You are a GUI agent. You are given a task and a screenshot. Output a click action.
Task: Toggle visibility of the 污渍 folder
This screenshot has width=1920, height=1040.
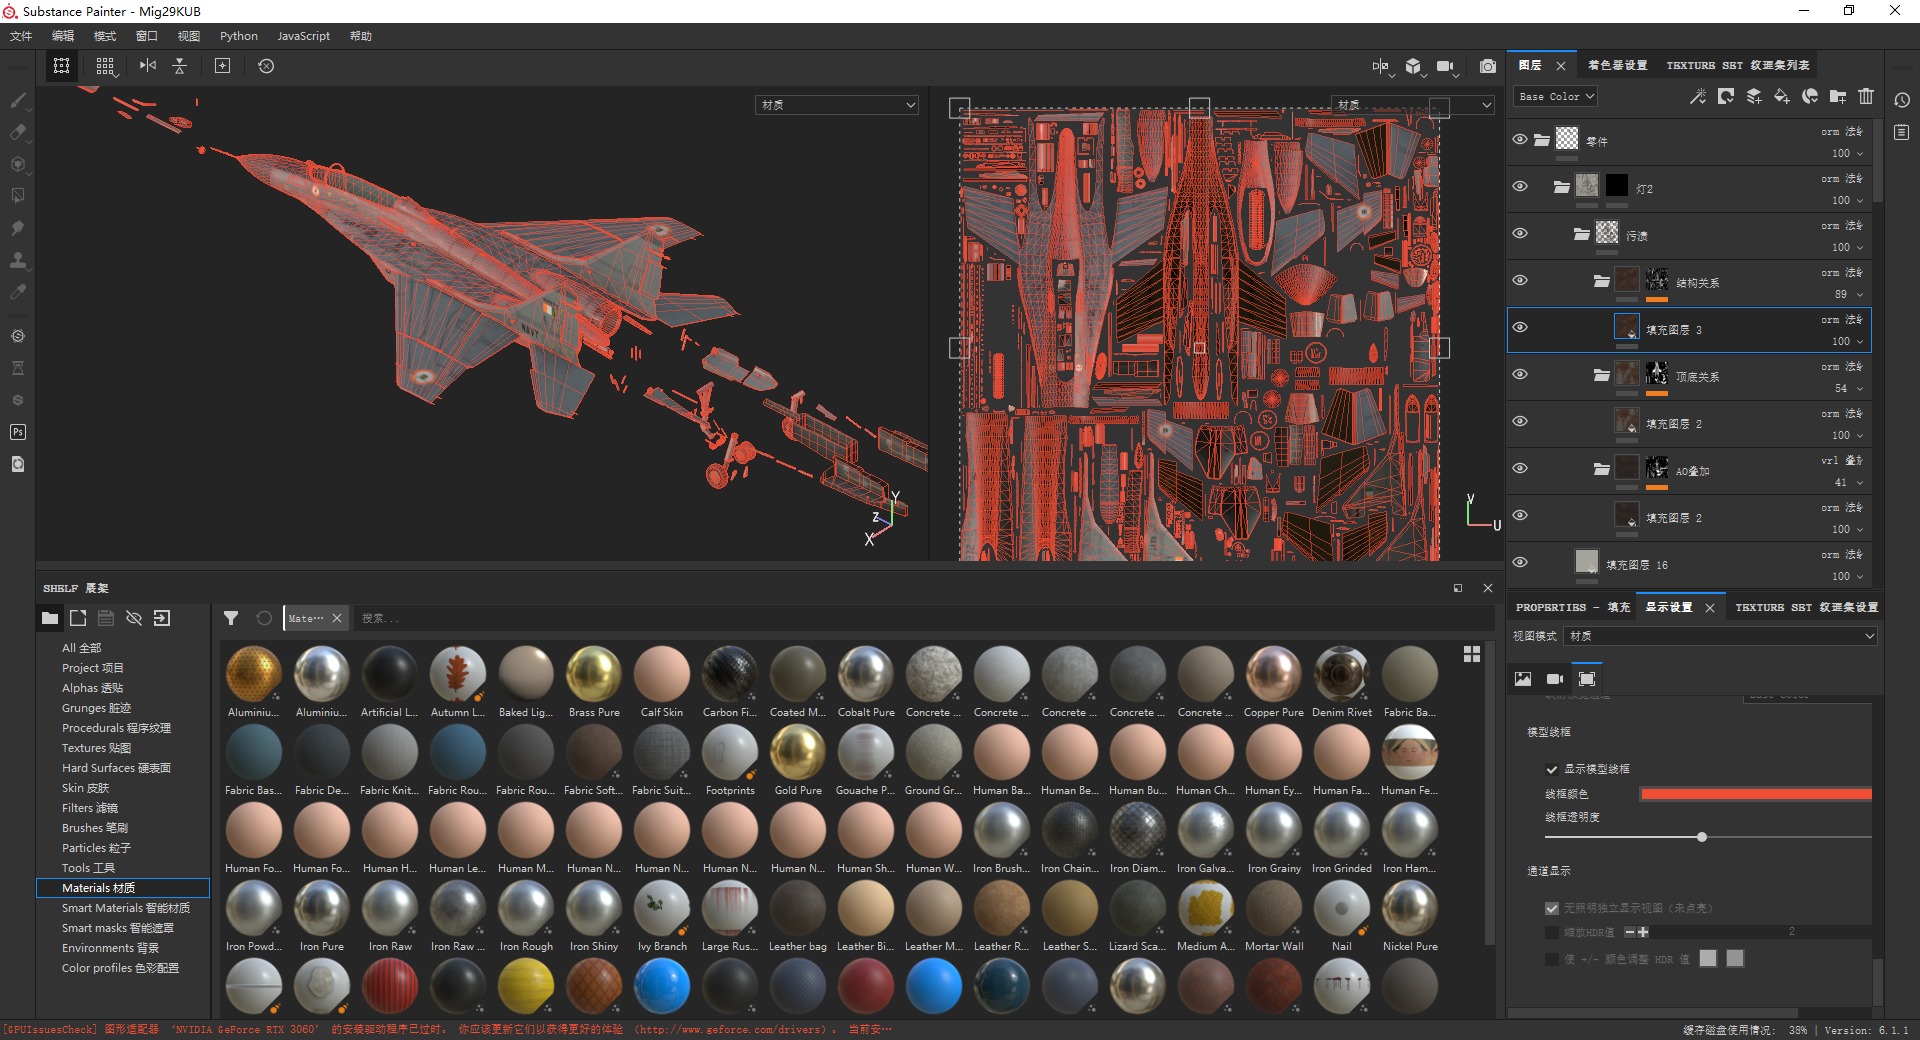click(1520, 234)
